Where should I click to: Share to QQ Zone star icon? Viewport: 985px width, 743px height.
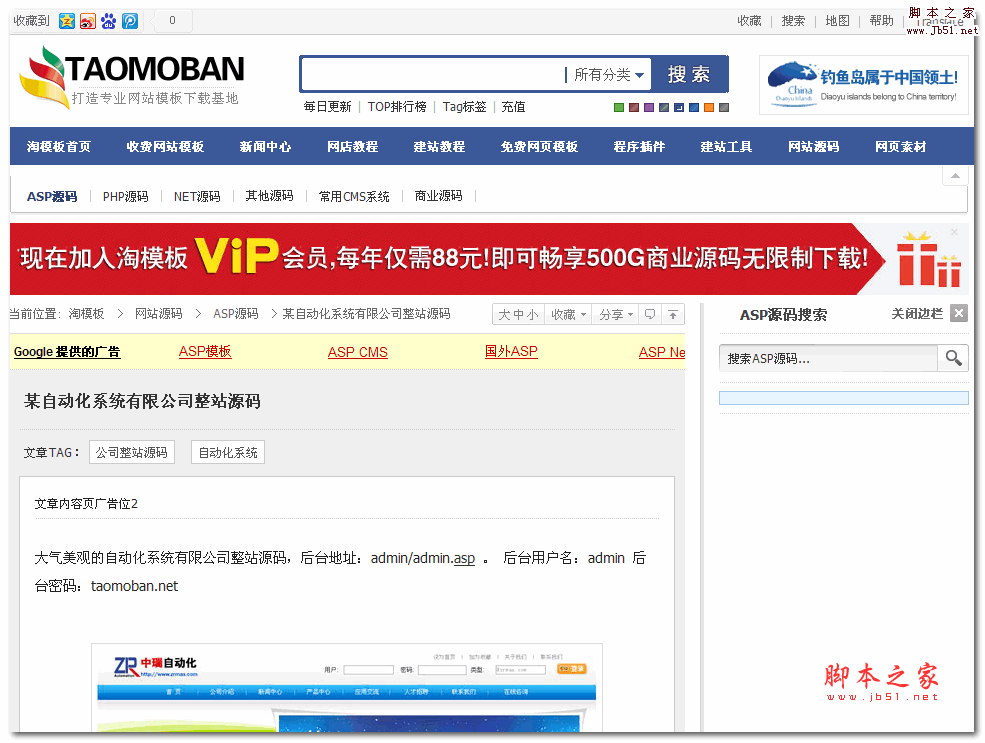click(x=67, y=21)
